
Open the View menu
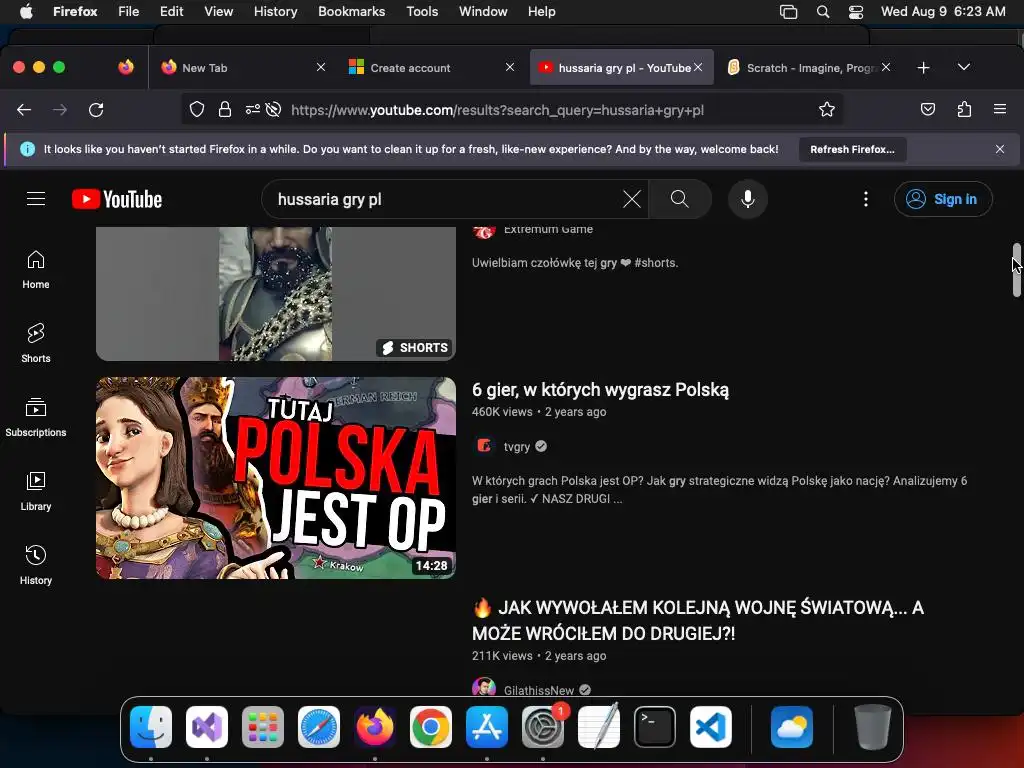click(218, 11)
